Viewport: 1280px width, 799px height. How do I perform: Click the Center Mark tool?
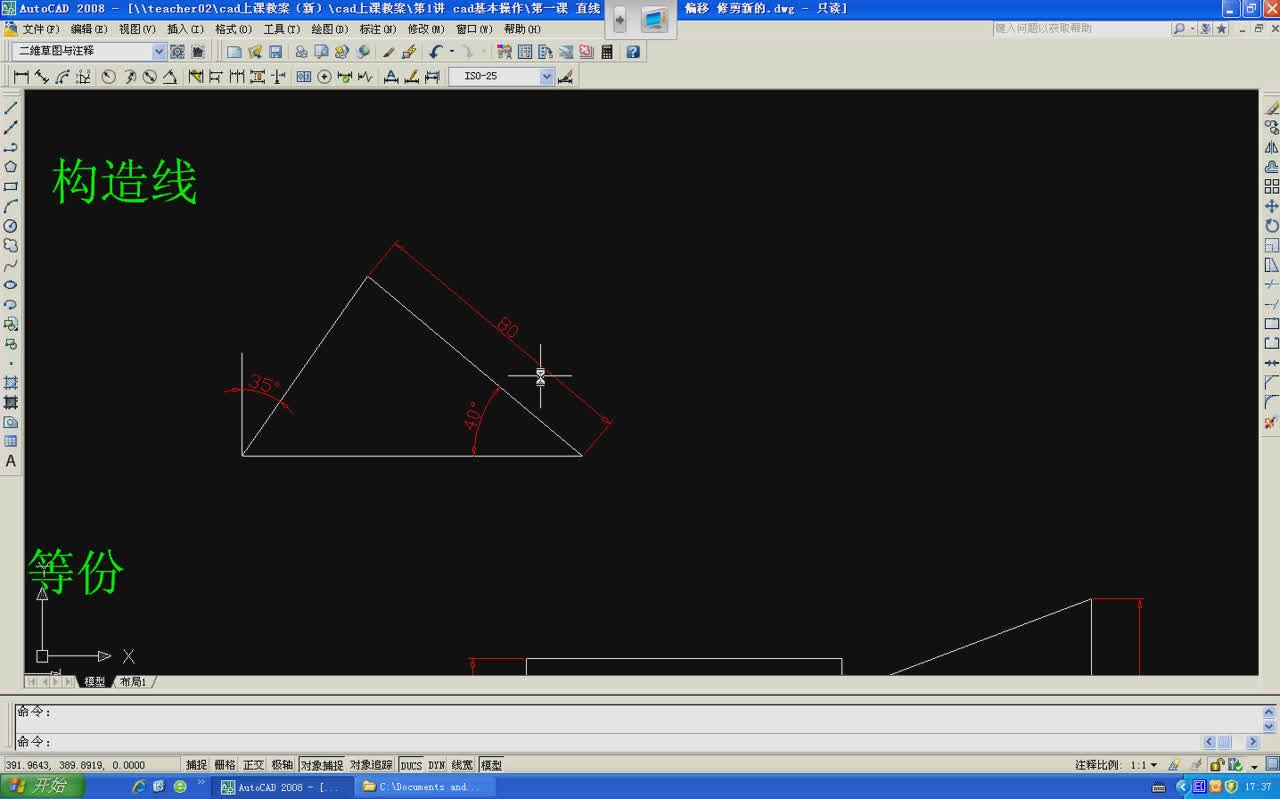tap(324, 77)
